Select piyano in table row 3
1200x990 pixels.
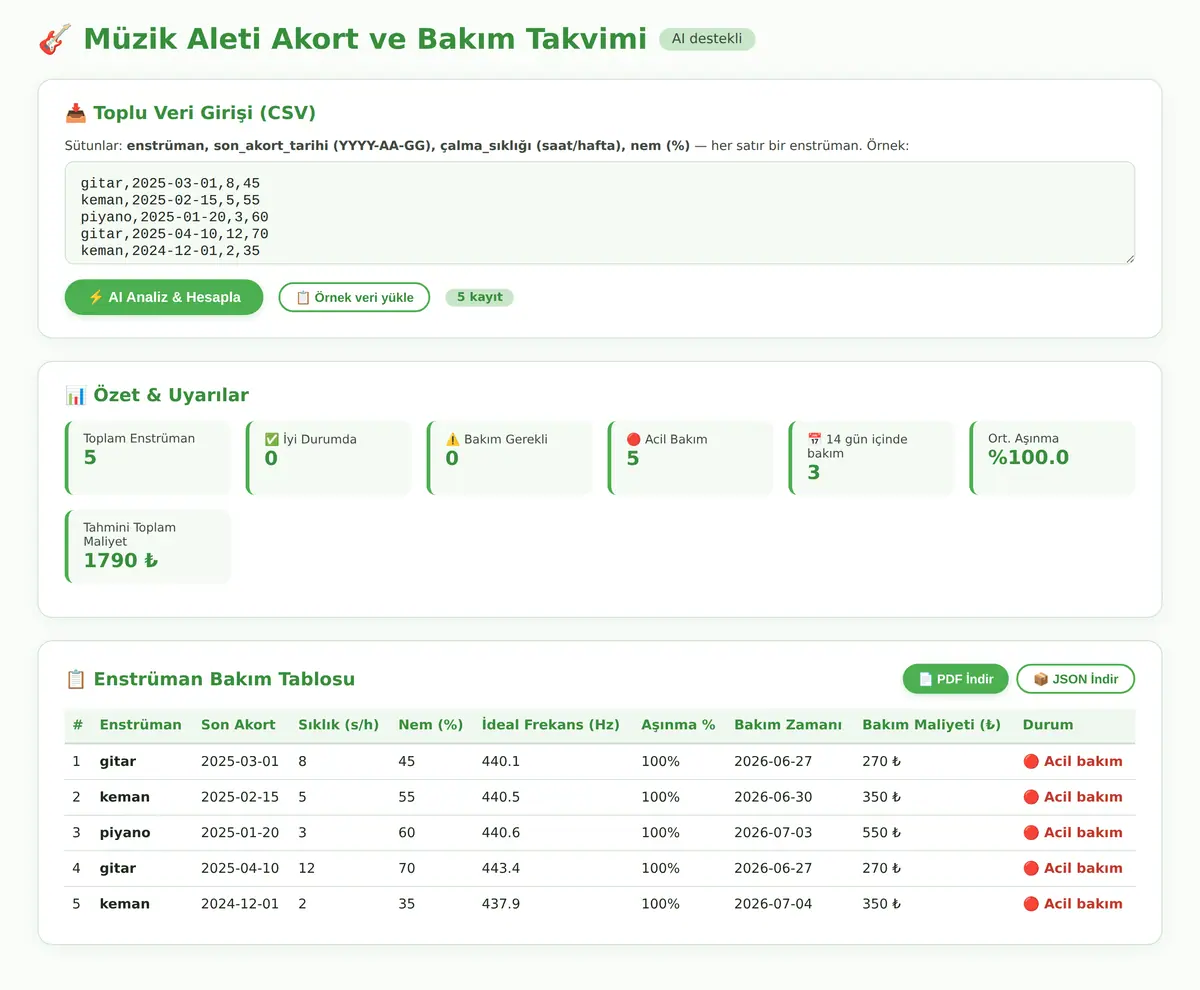(x=125, y=833)
